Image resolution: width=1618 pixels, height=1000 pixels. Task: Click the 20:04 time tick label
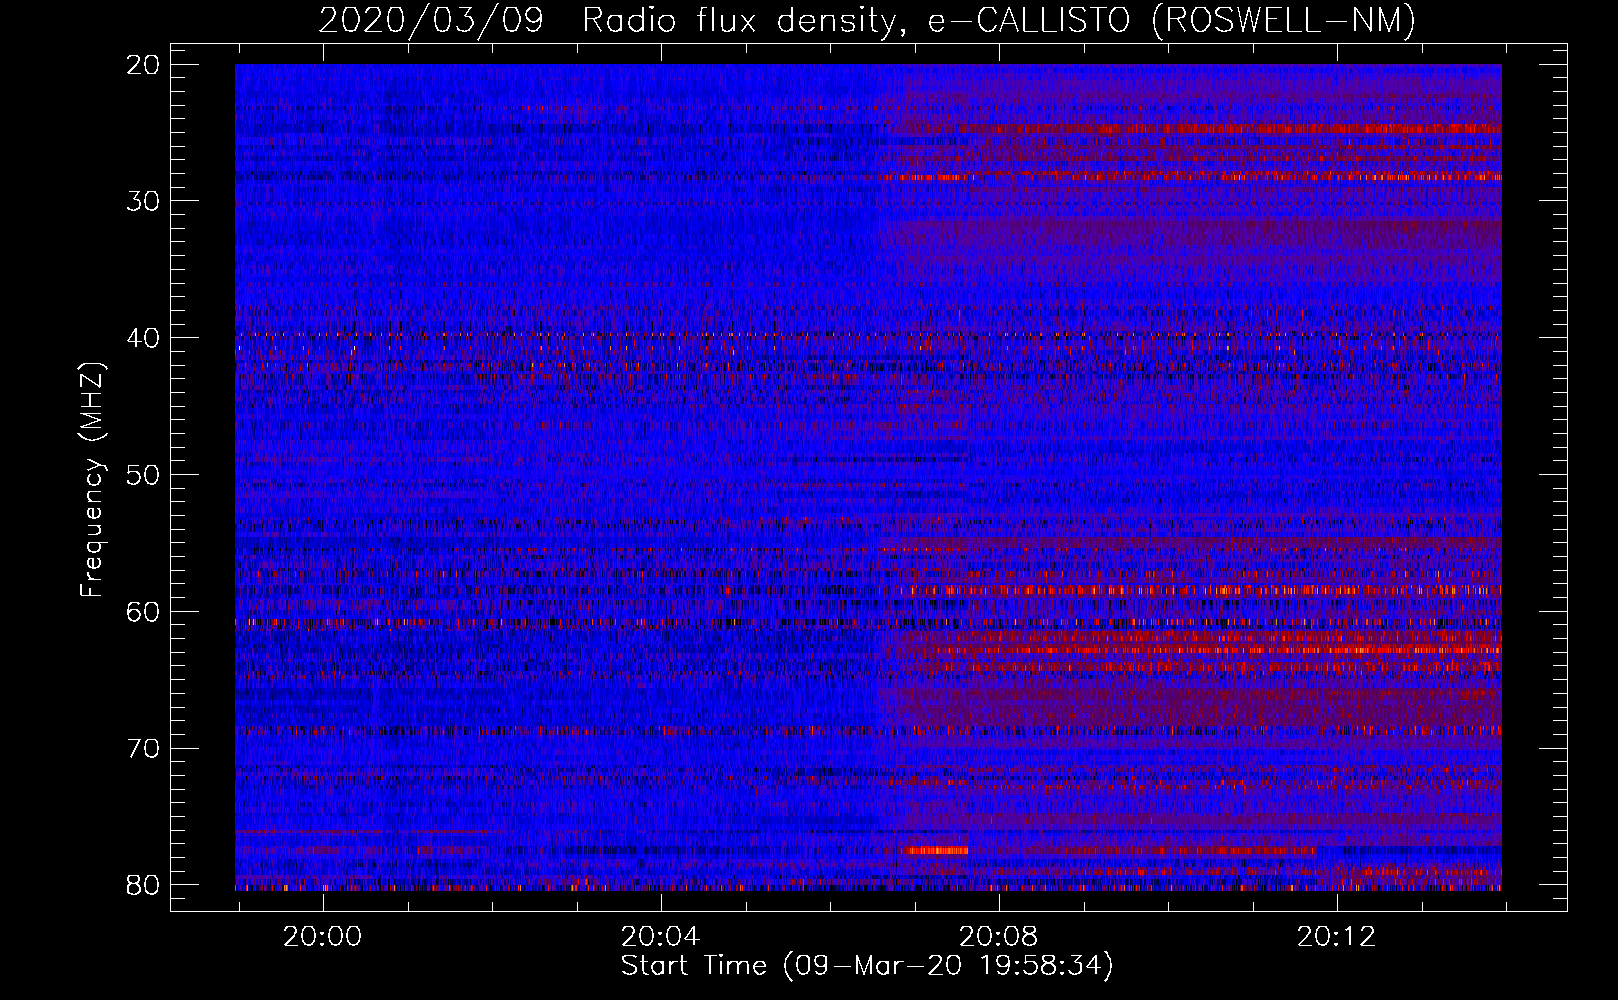coord(660,937)
